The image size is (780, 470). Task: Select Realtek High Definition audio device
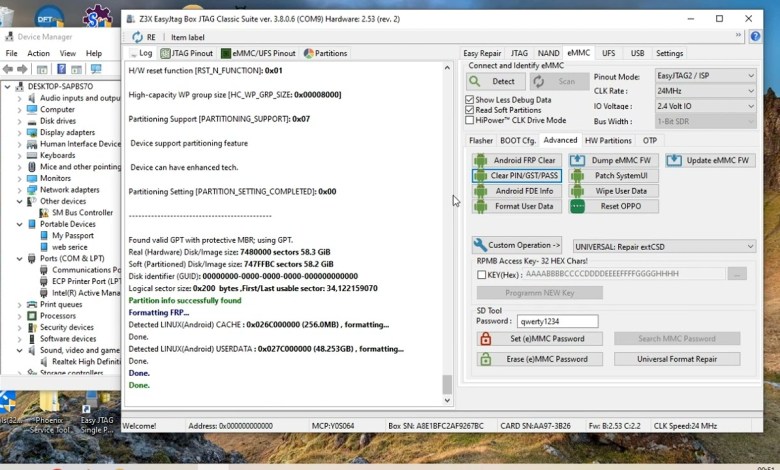86,362
